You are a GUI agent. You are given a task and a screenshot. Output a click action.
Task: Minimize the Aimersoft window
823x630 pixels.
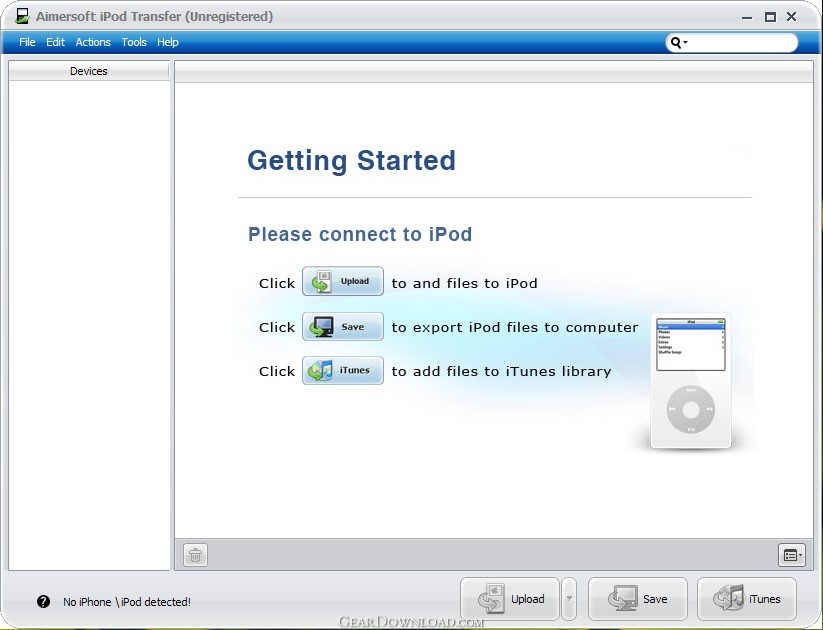[747, 17]
